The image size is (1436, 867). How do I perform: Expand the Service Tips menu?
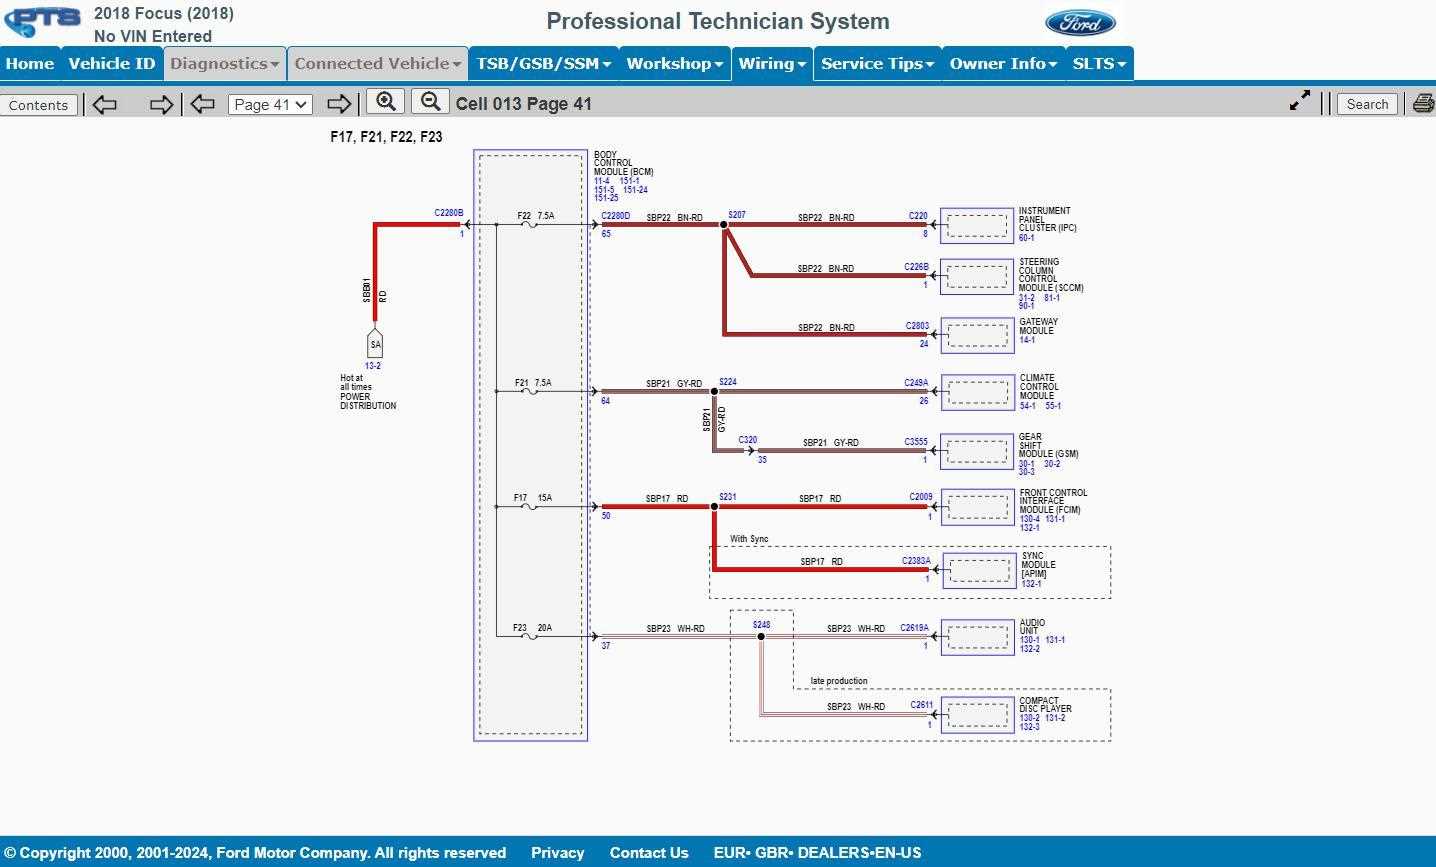[x=877, y=63]
